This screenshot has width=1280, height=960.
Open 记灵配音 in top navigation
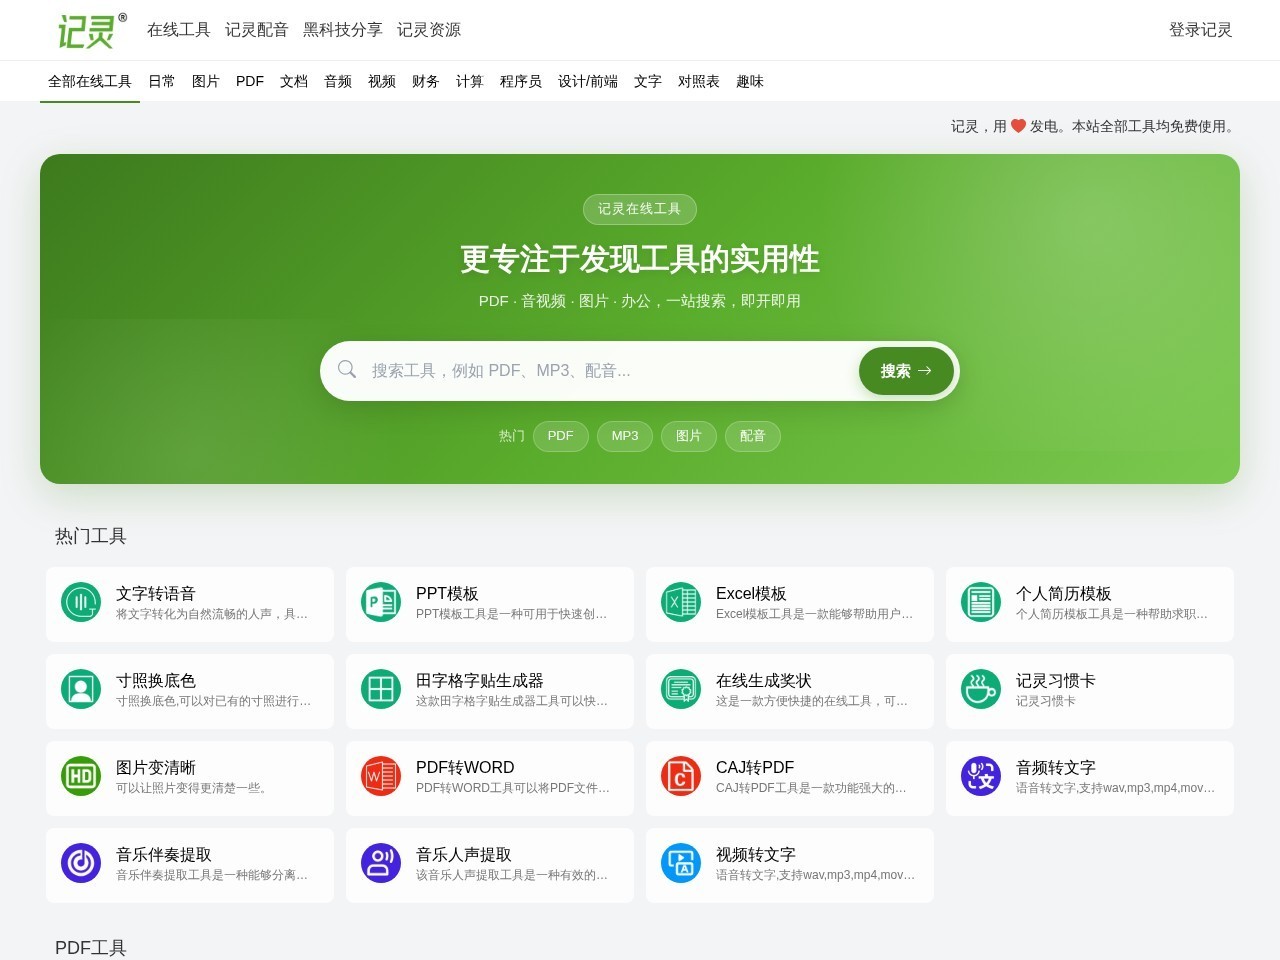click(257, 30)
